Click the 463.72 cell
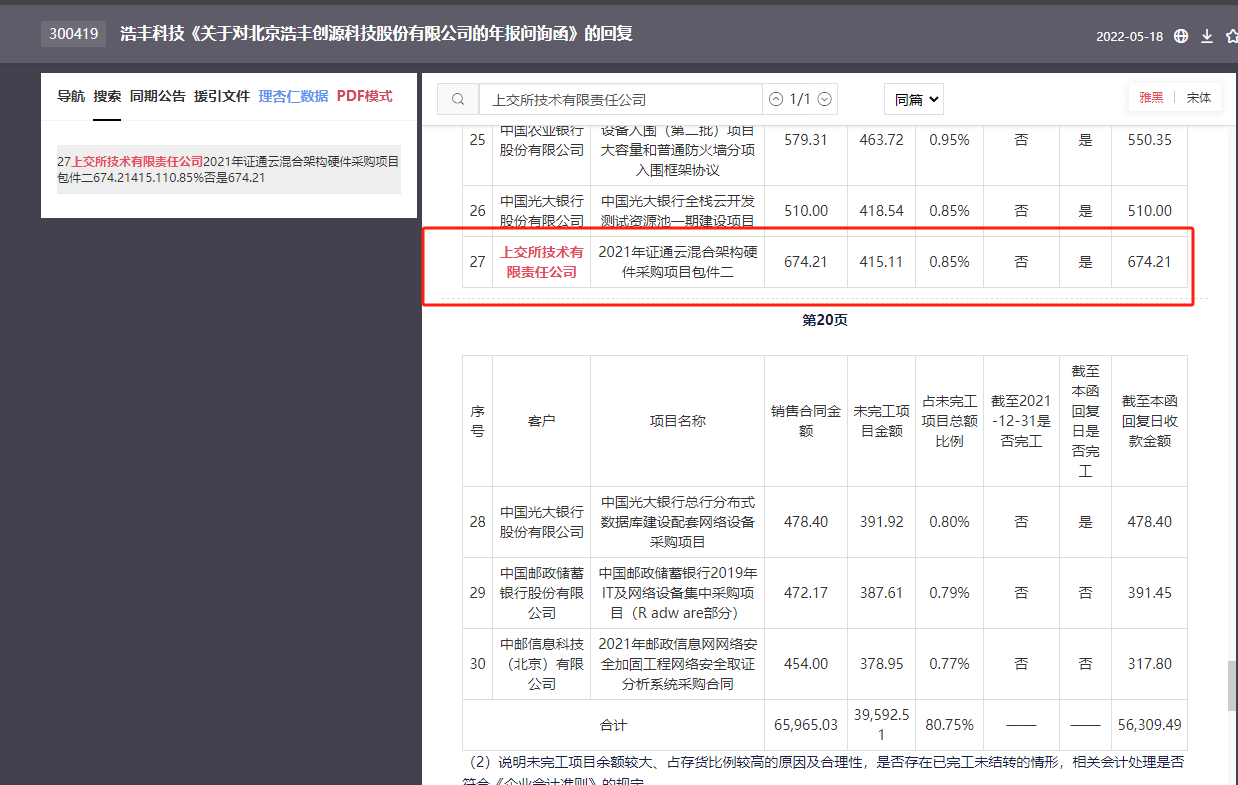This screenshot has height=785, width=1238. tap(881, 140)
